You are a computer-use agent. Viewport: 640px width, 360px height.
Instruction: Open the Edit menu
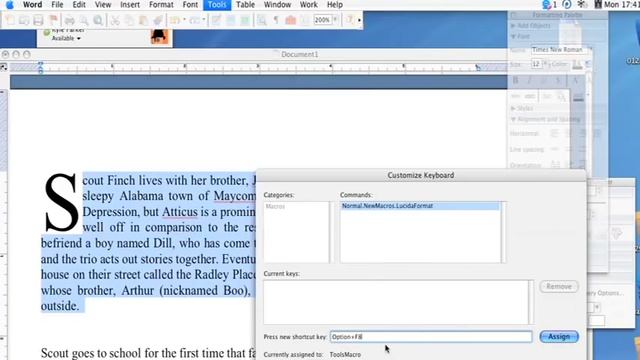(x=79, y=5)
